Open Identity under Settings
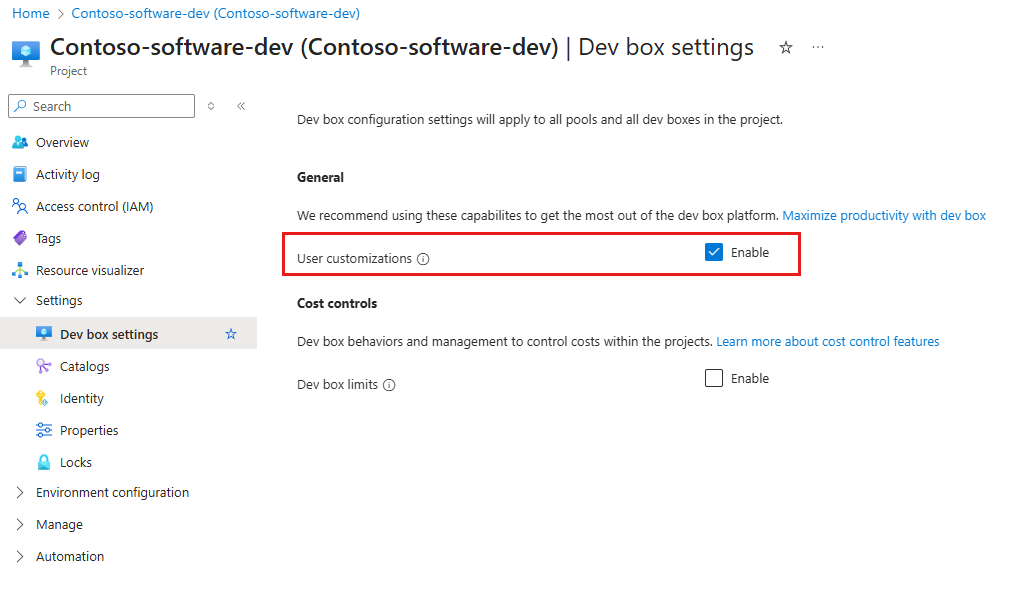Viewport: 1030px width, 591px height. (x=81, y=399)
